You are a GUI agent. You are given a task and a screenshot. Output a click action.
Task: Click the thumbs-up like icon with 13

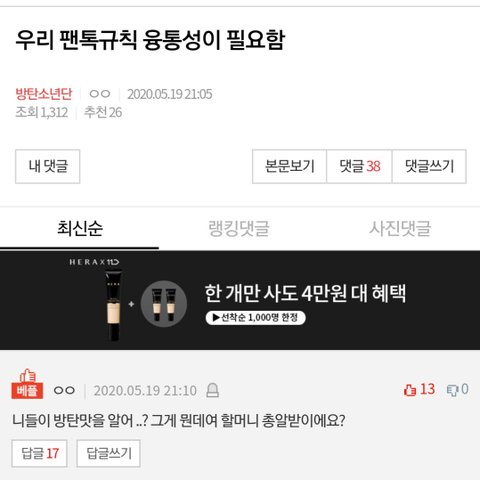[x=409, y=390]
